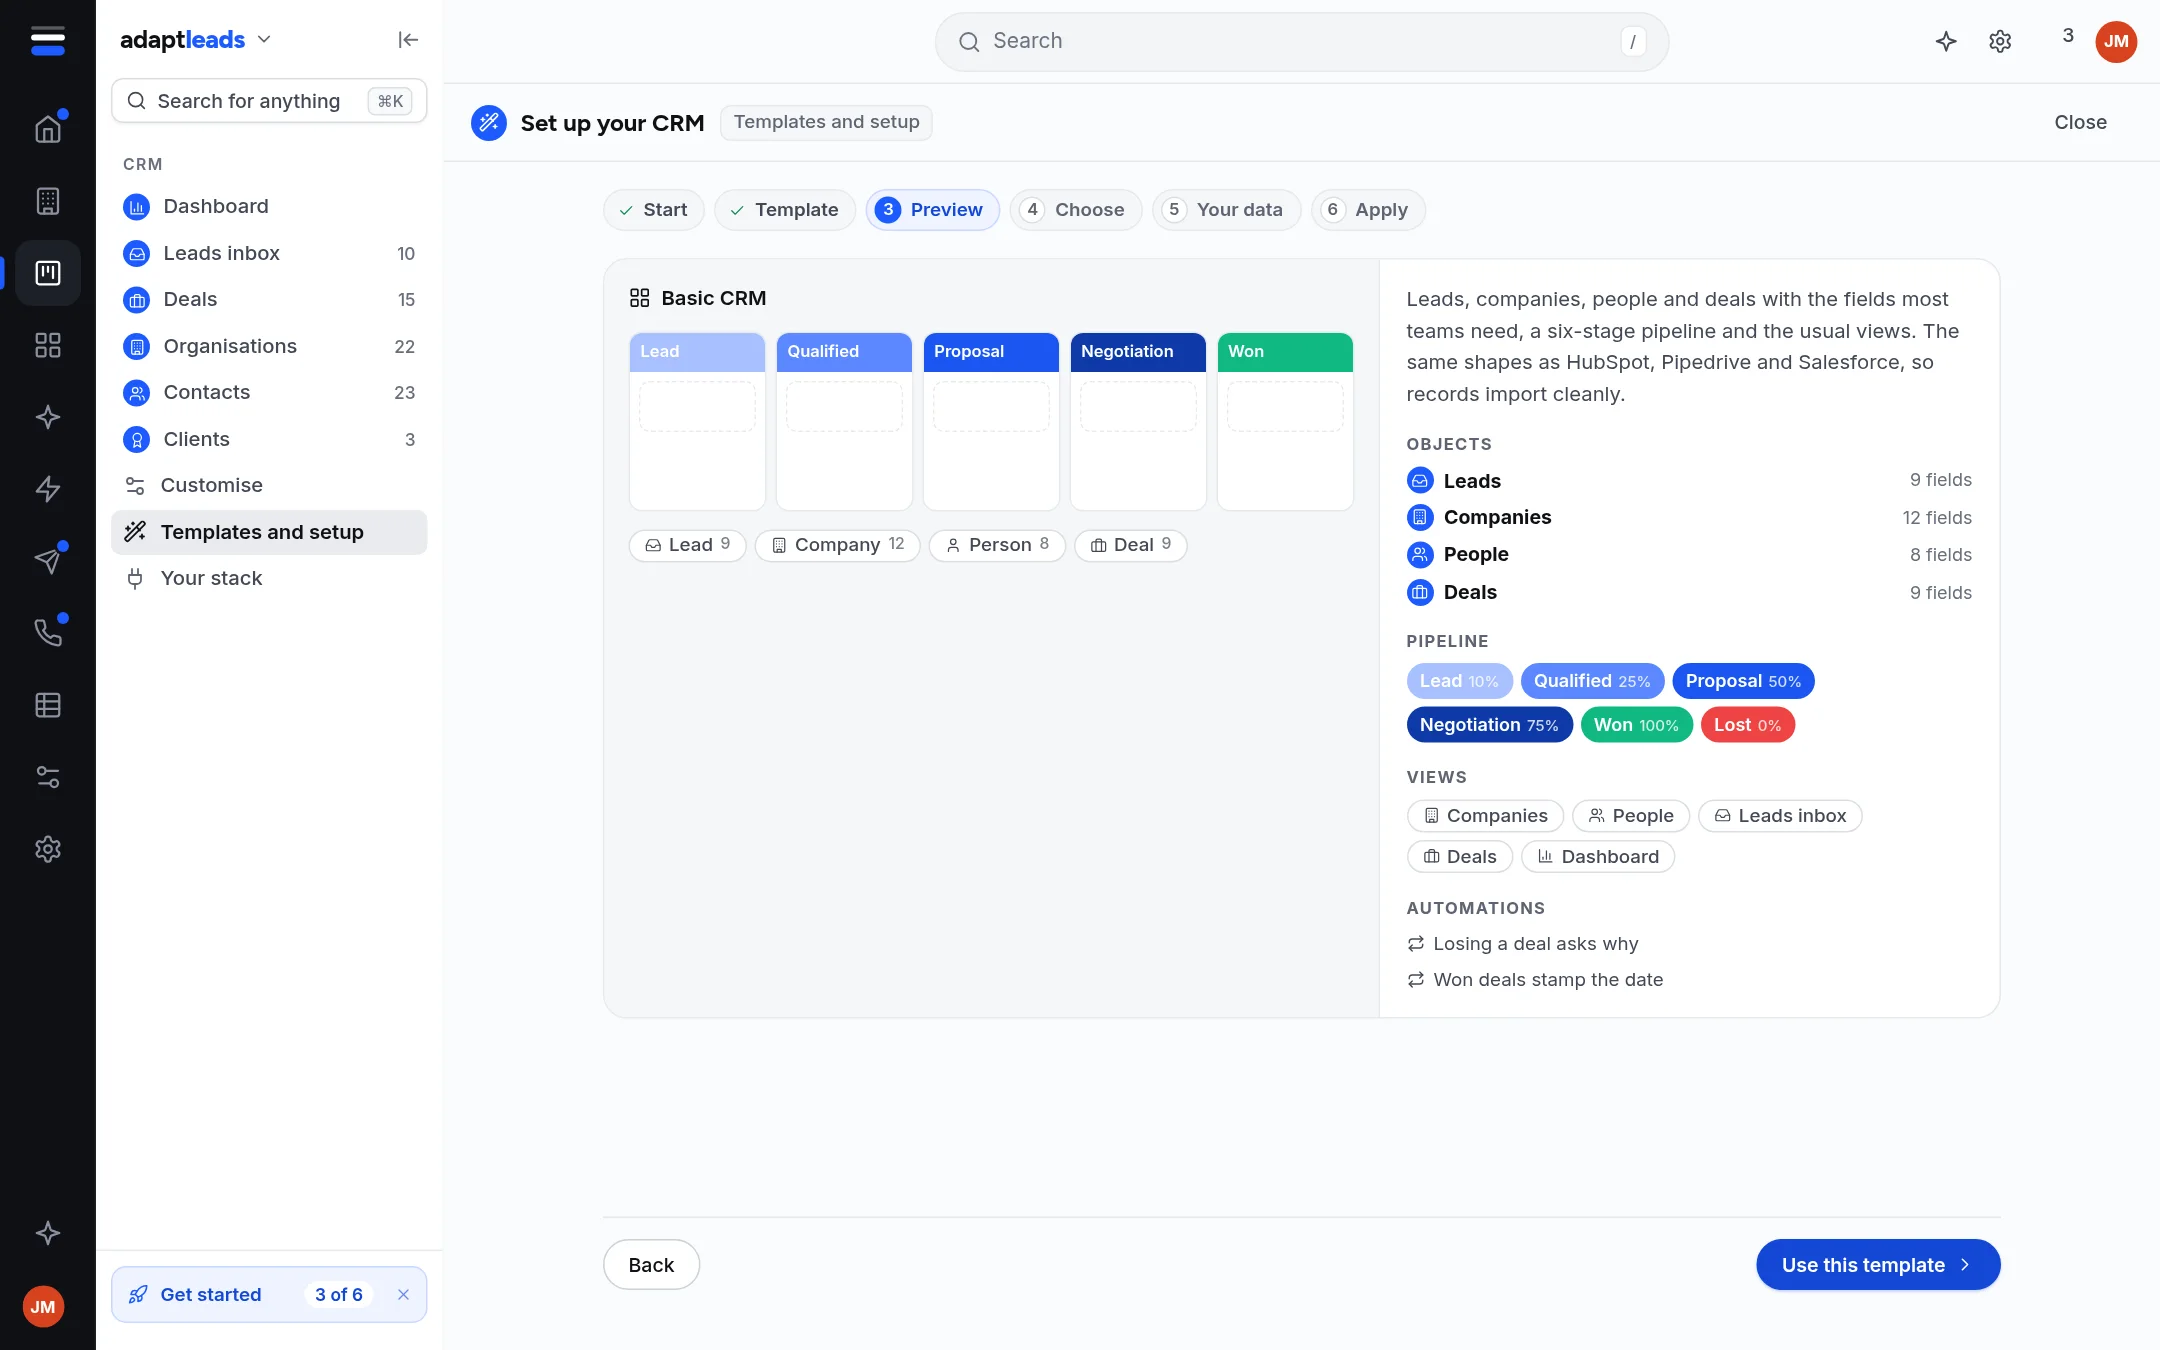This screenshot has width=2160, height=1350.
Task: Click the Person 8 object chip
Action: pos(997,545)
